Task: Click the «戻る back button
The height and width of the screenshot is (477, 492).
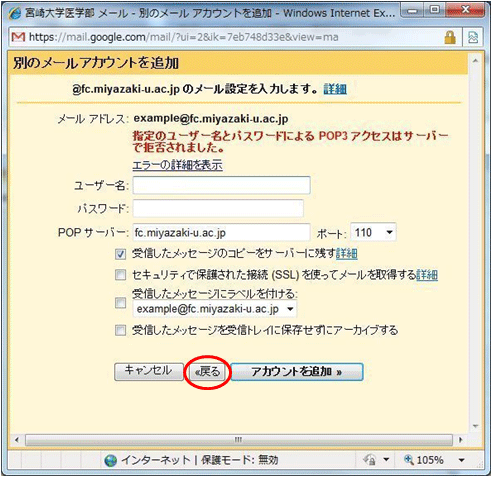Action: (x=207, y=372)
